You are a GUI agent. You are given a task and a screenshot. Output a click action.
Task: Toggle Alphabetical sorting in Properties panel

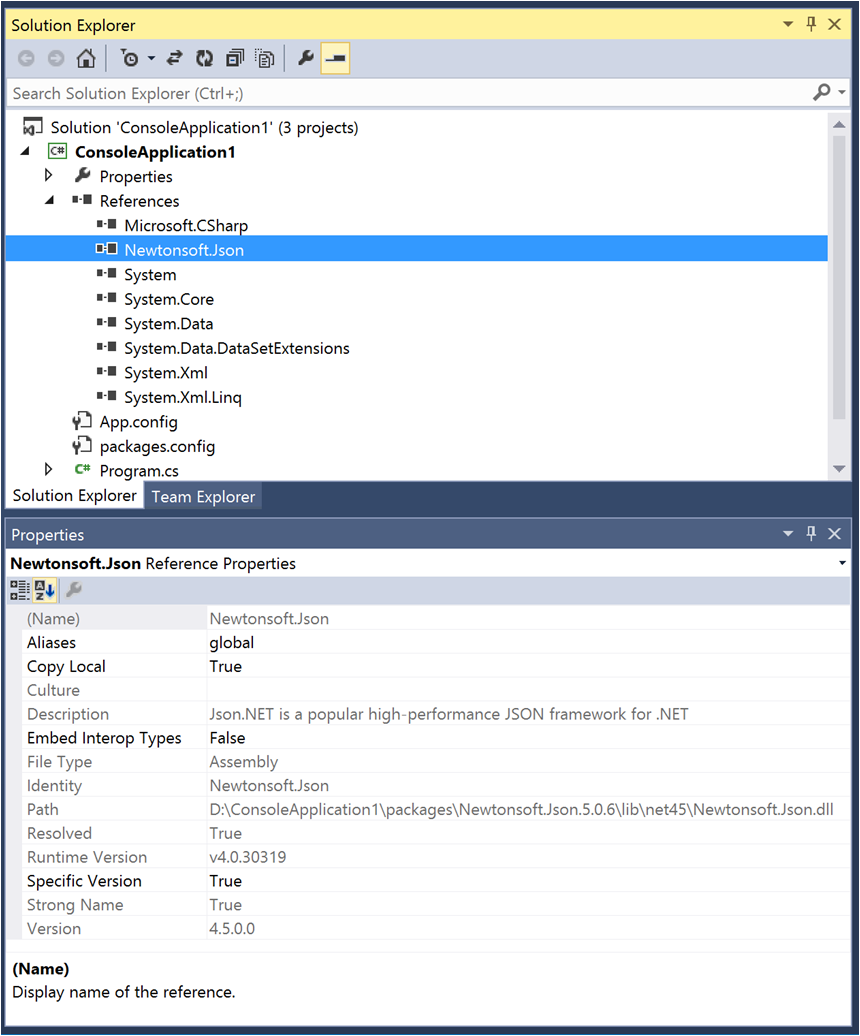pos(45,590)
